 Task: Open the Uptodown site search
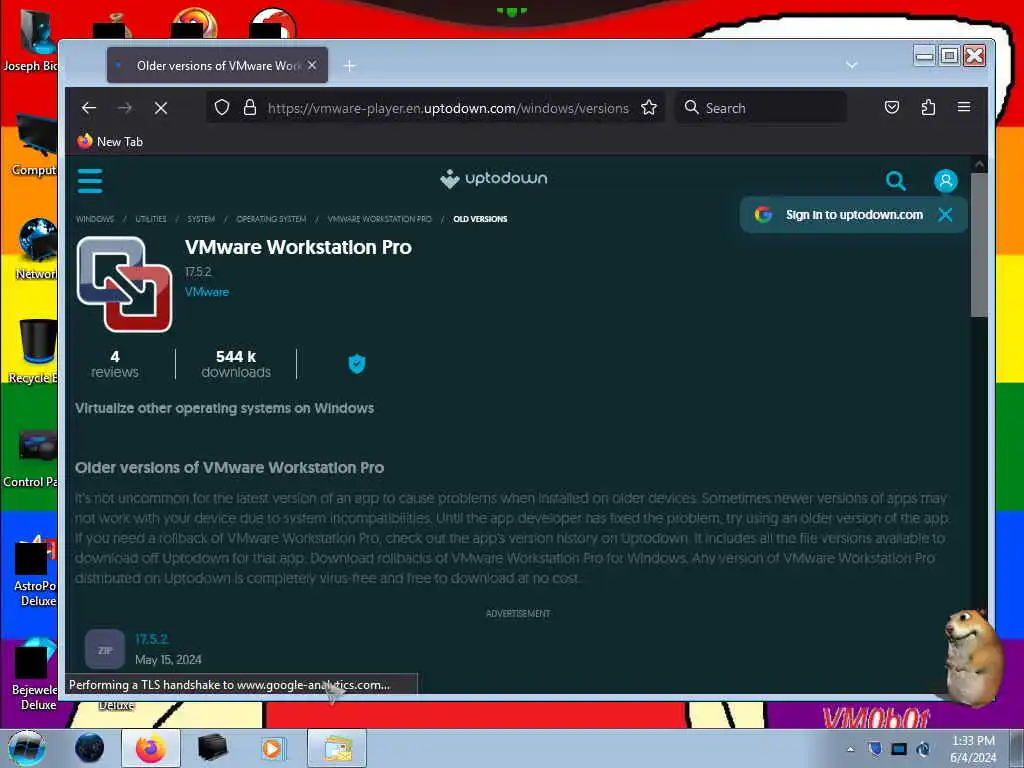pyautogui.click(x=895, y=181)
